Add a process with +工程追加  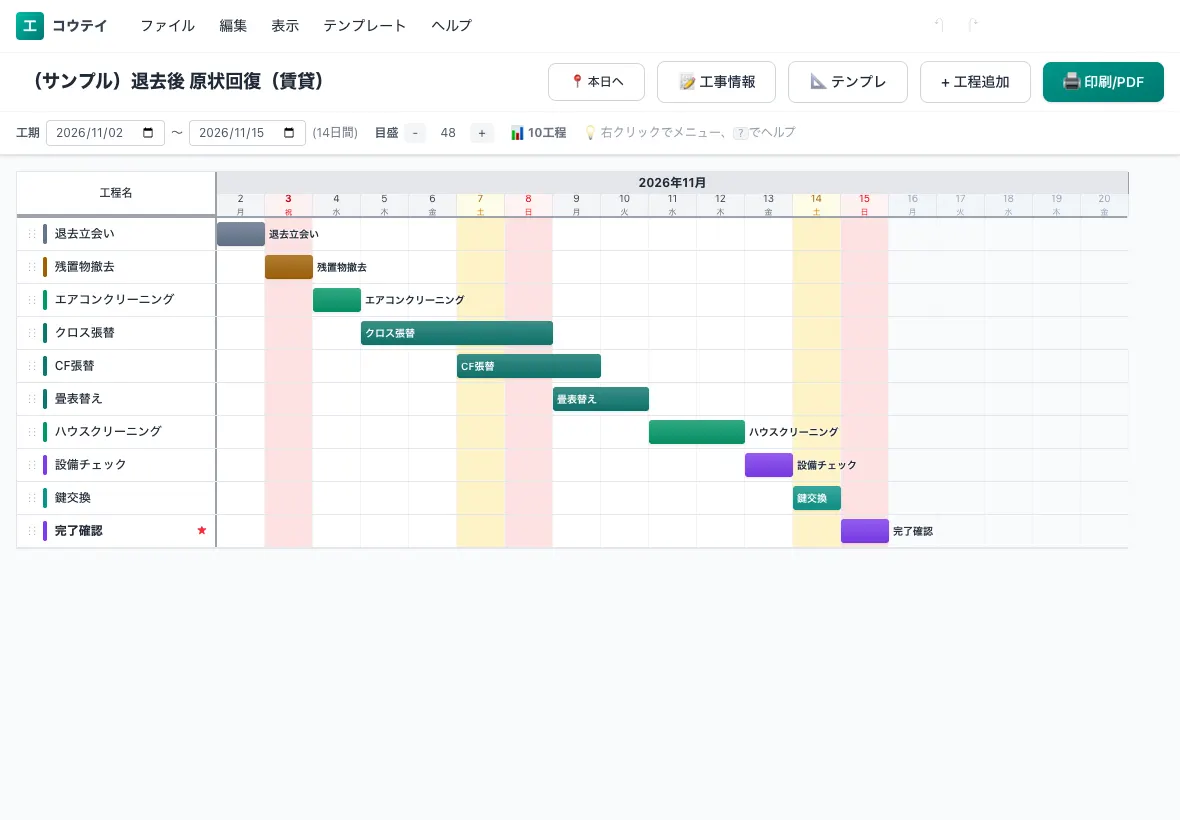(x=975, y=81)
